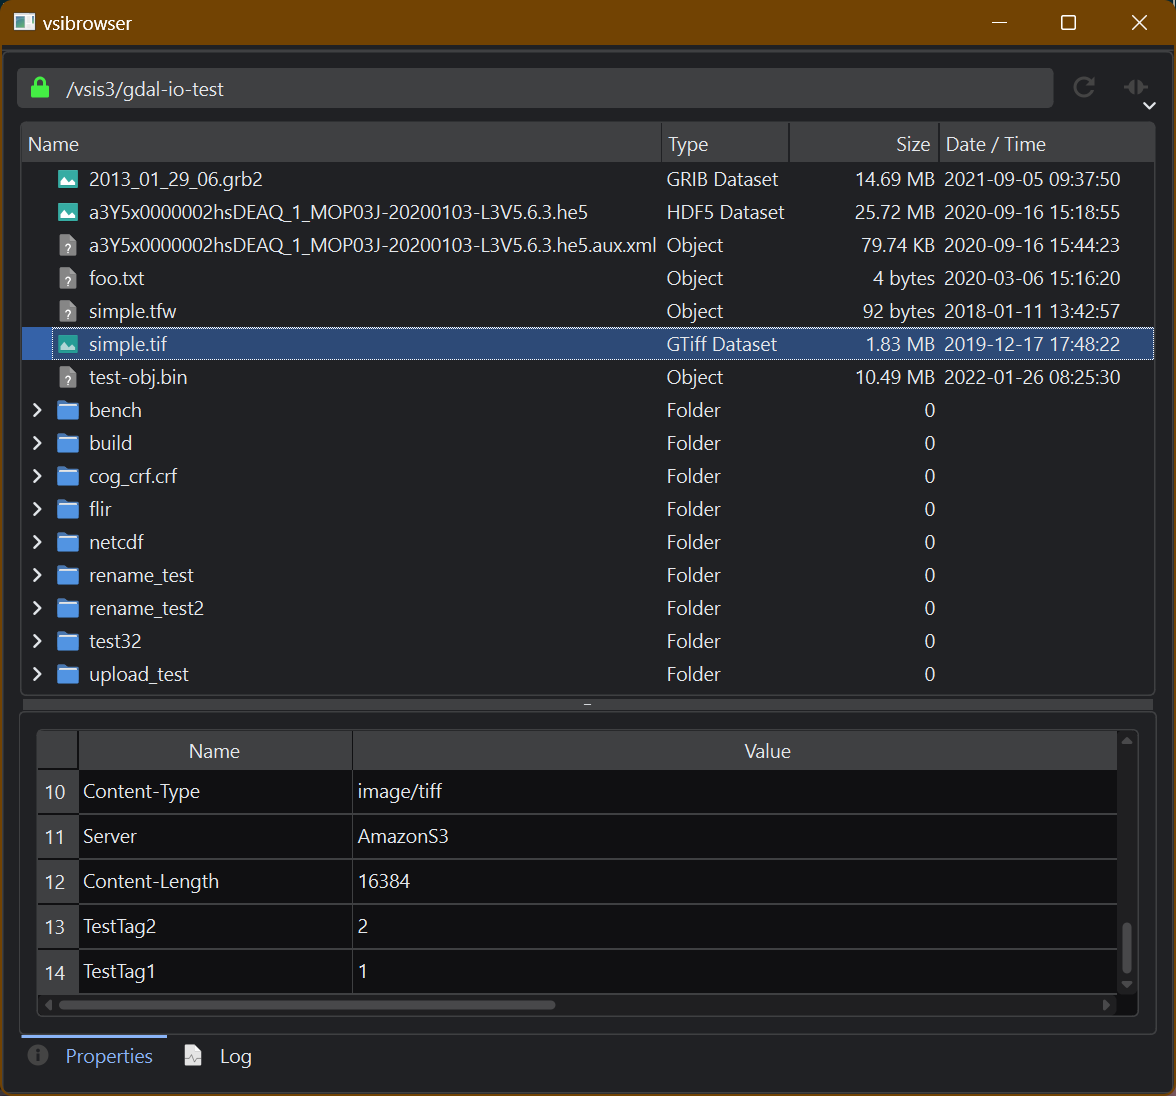
Task: Expand the bench folder
Action: 37,409
